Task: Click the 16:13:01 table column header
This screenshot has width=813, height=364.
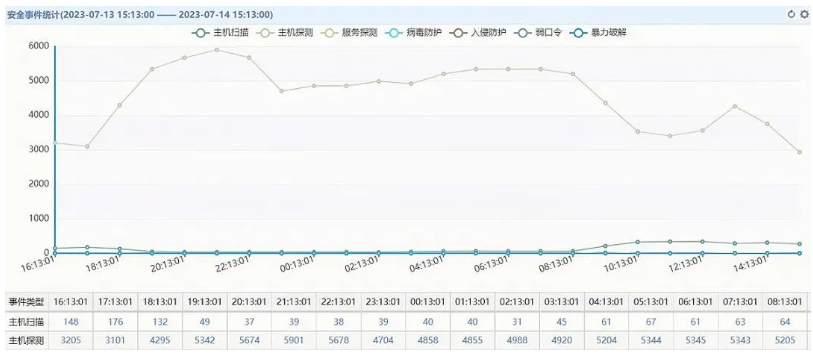Action: 71,302
